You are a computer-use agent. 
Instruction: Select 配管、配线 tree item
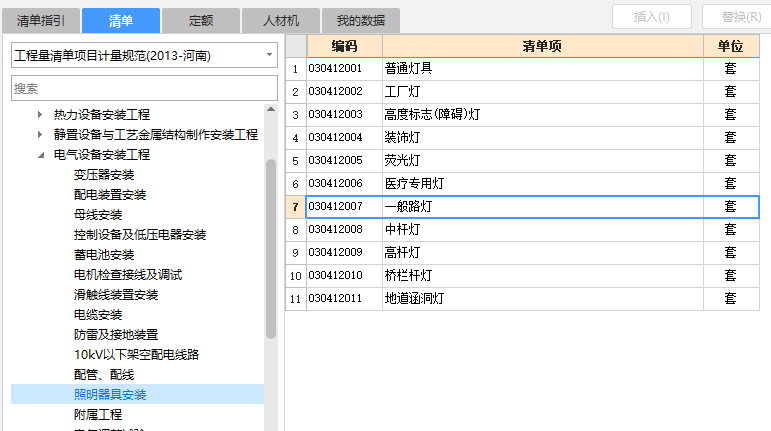(104, 374)
